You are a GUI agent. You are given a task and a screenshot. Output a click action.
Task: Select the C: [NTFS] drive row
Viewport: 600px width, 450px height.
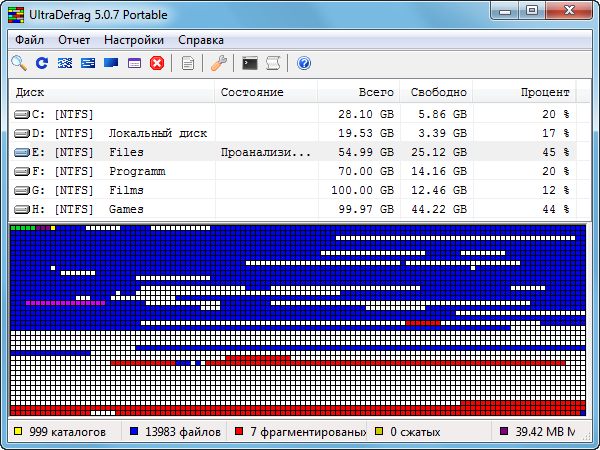[x=293, y=114]
